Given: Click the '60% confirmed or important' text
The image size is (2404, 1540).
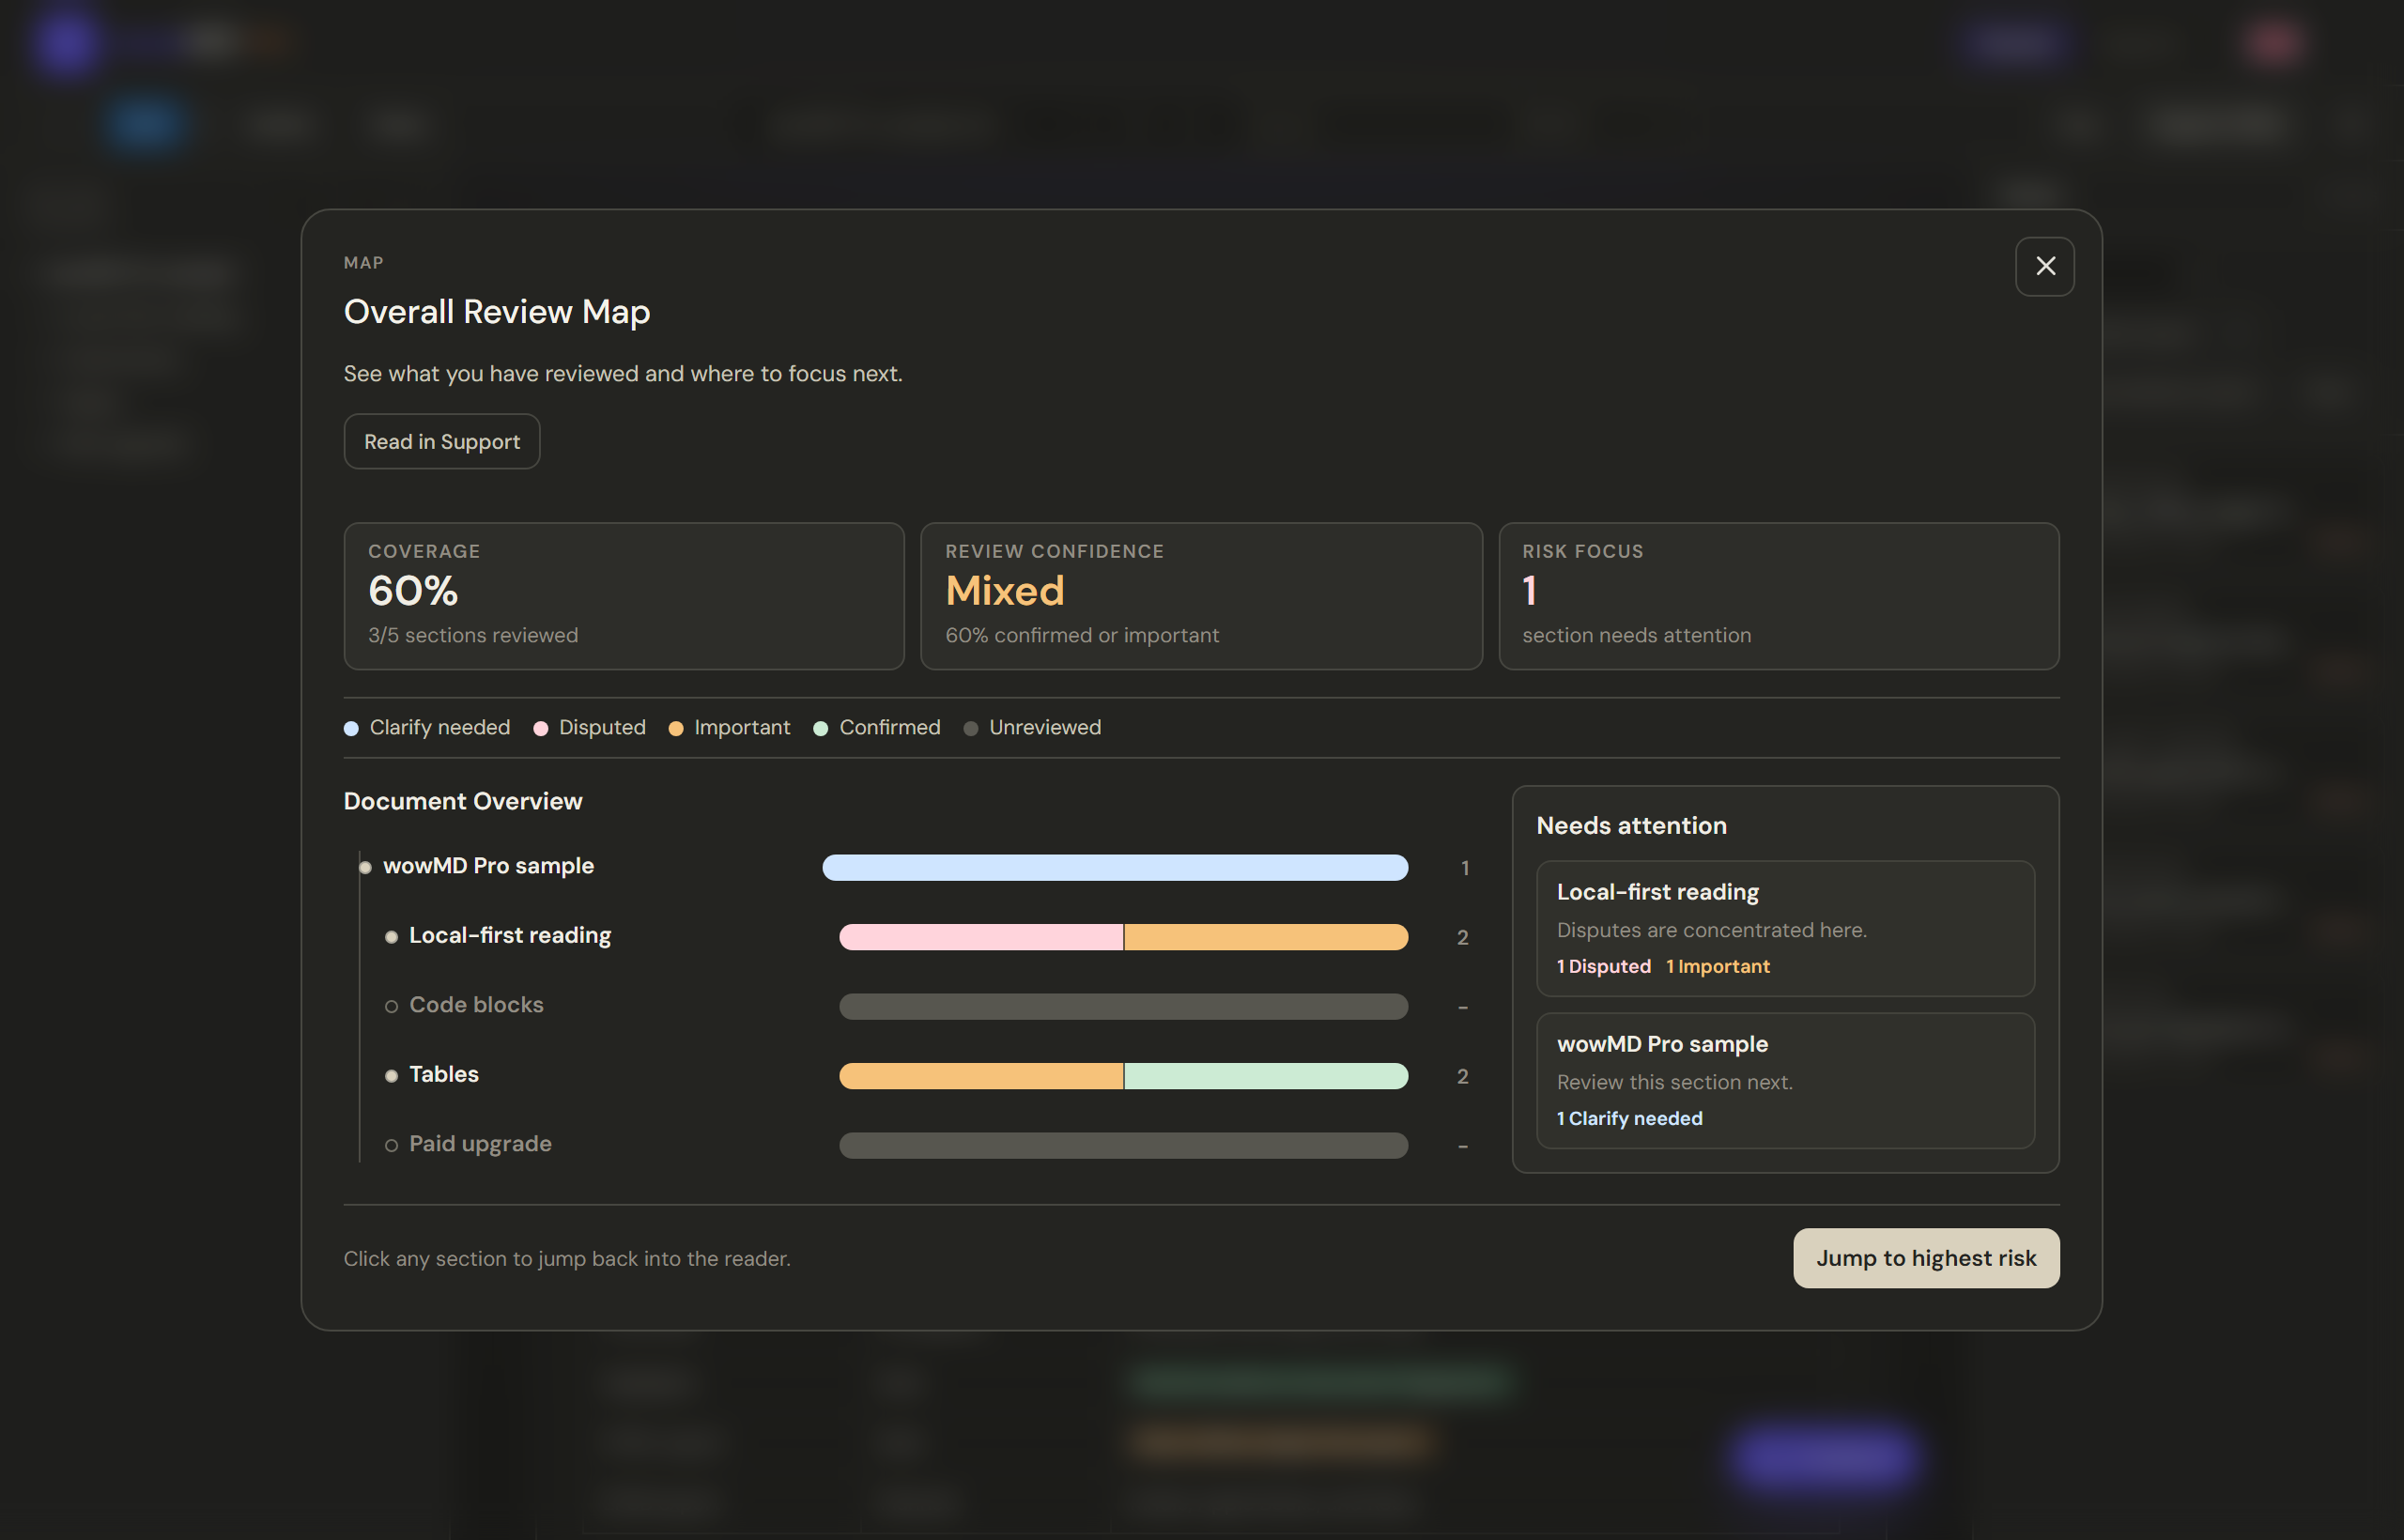Looking at the screenshot, I should [x=1082, y=635].
